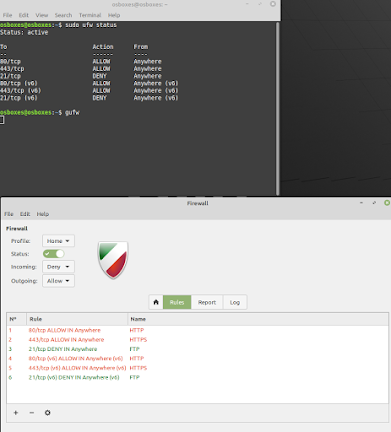The width and height of the screenshot is (391, 432).
Task: Go to the Firewall home tab icon
Action: (156, 302)
